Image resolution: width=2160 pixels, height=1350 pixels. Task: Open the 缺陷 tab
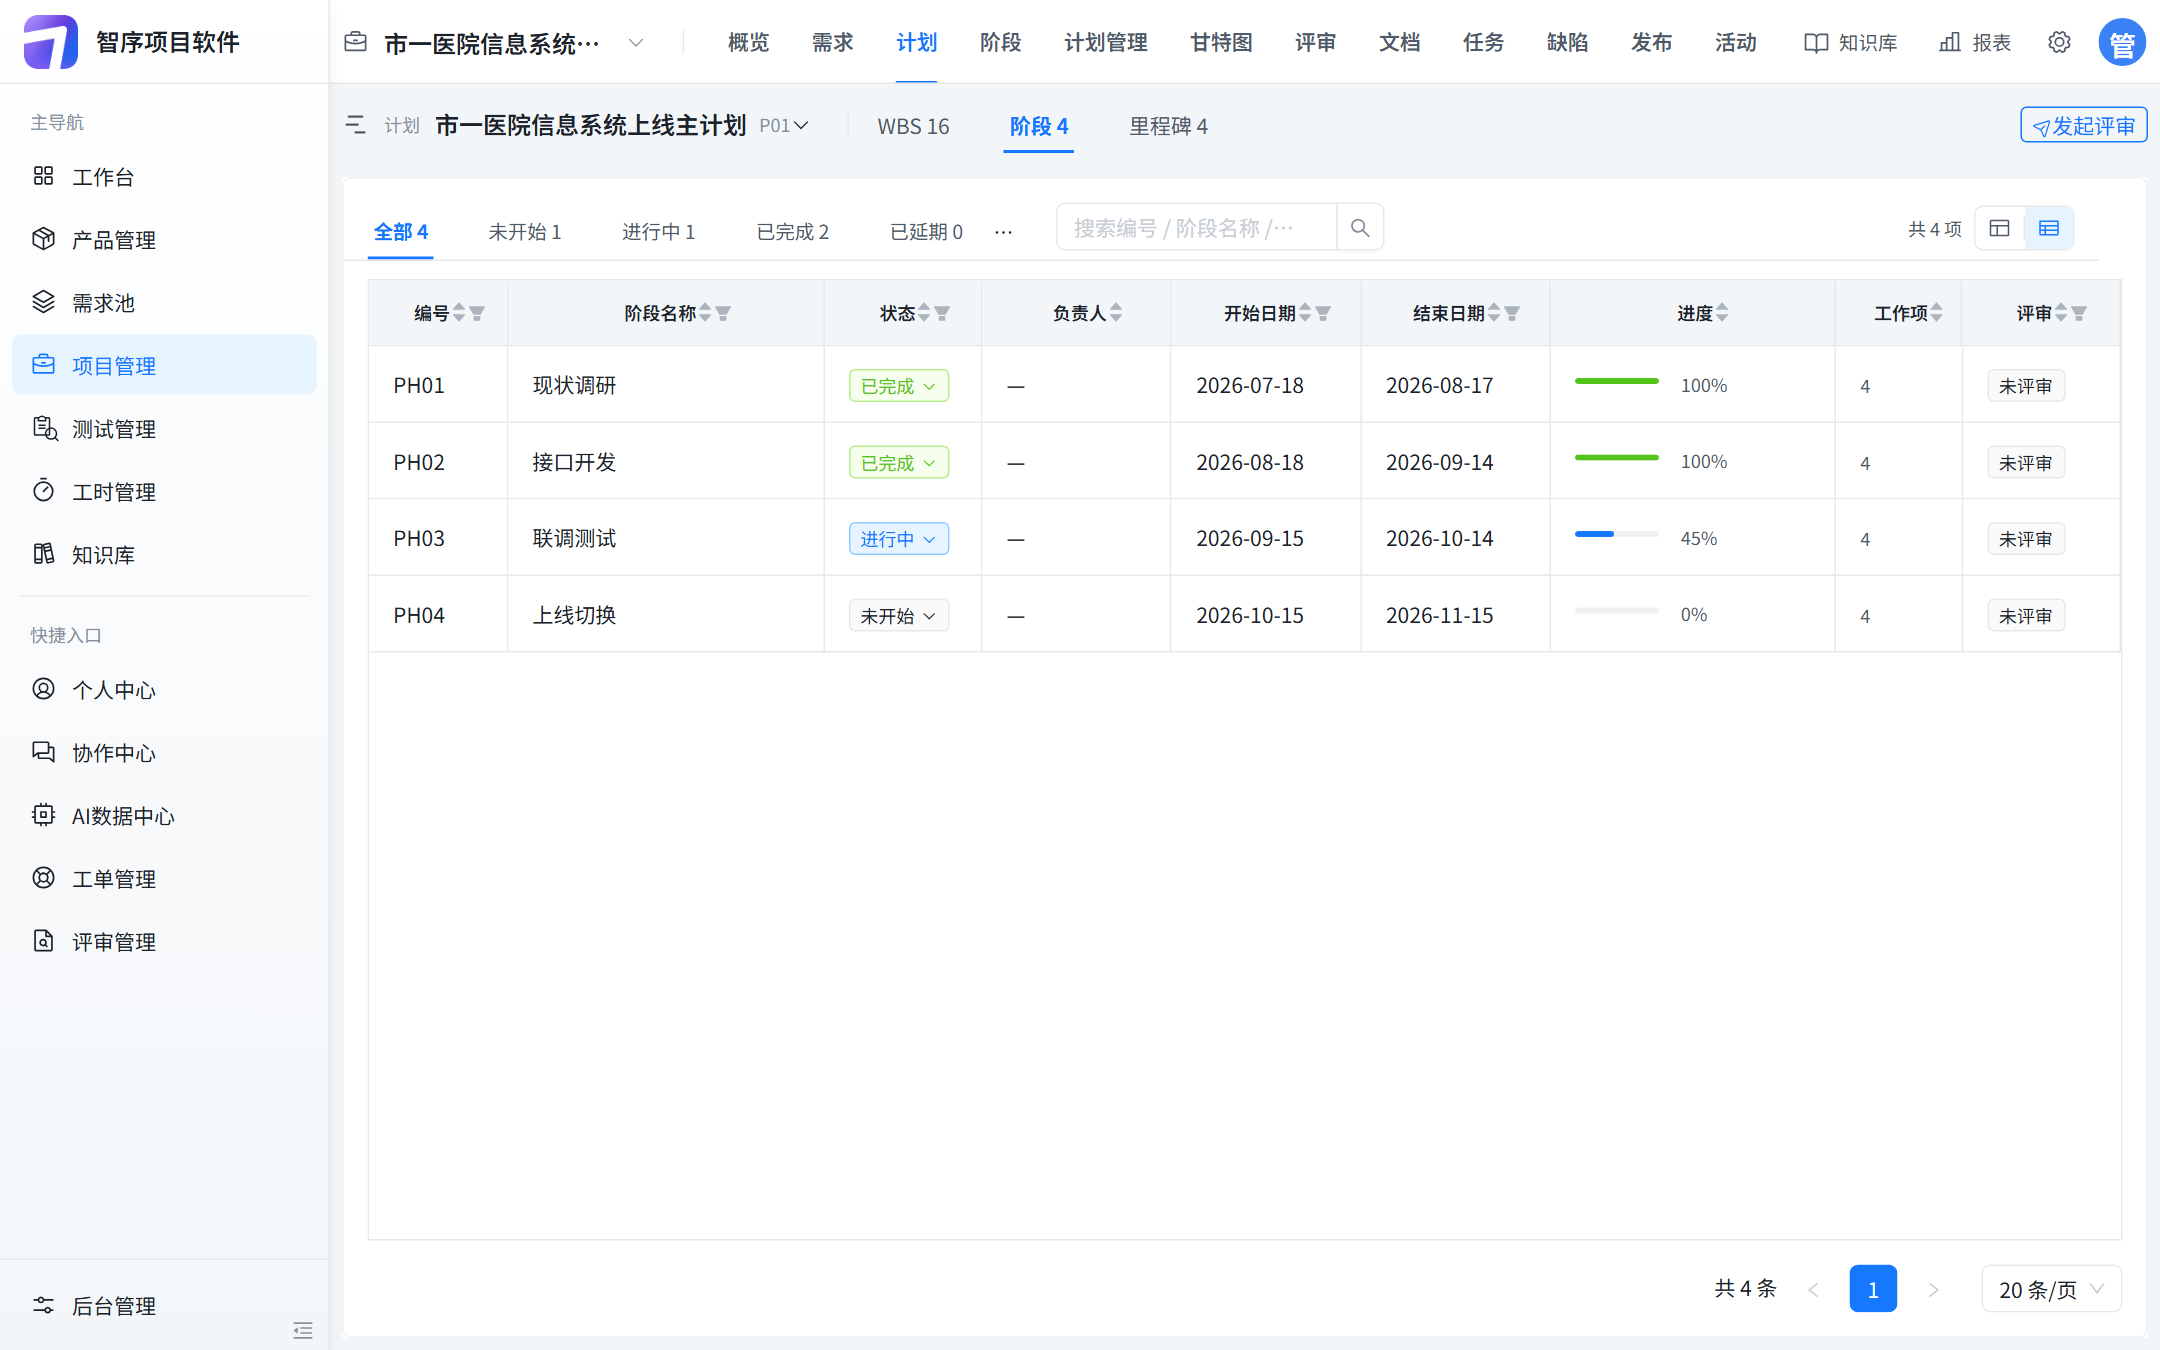click(x=1567, y=42)
